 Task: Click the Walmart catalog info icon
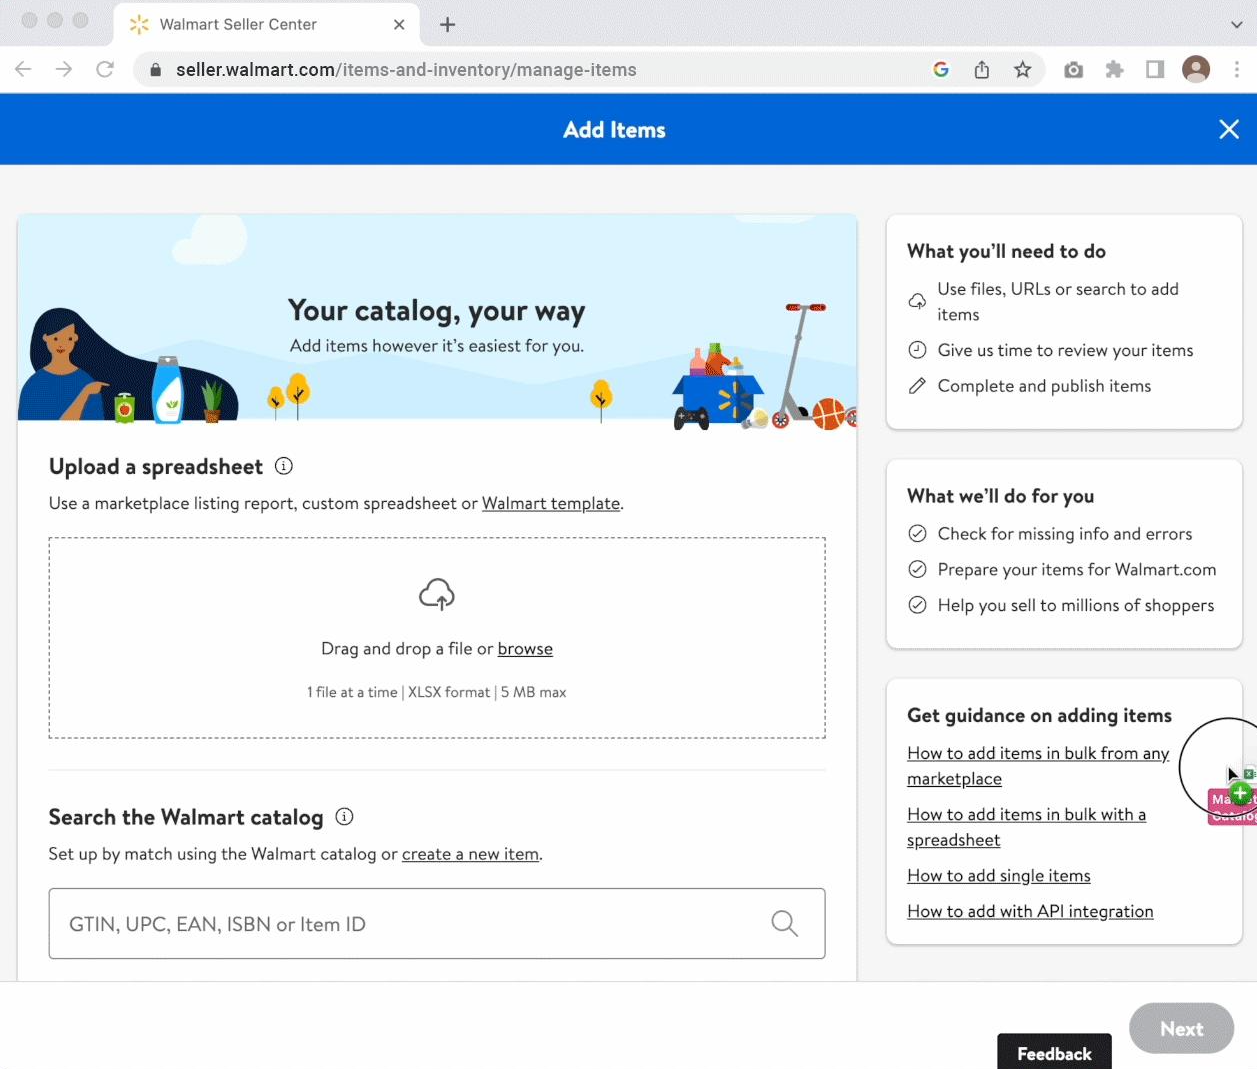(x=345, y=817)
